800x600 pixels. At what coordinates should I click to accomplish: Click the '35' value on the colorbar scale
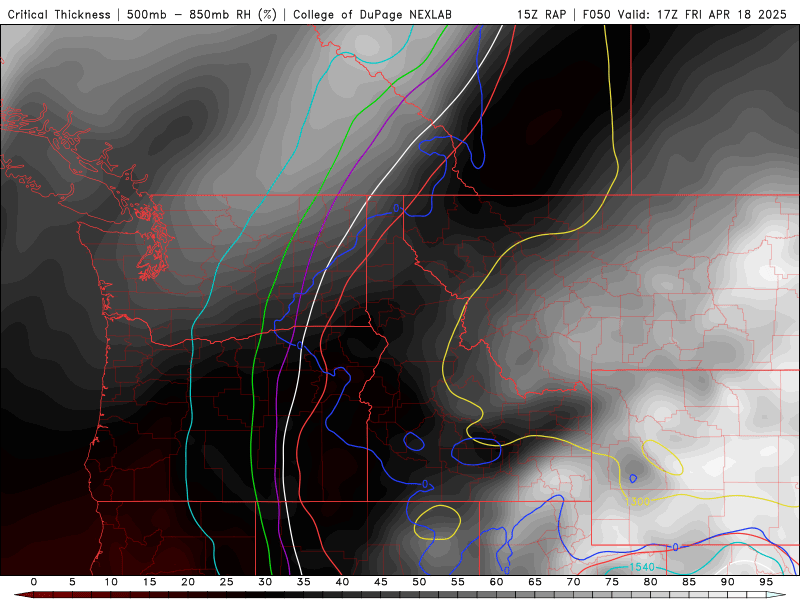[x=304, y=582]
